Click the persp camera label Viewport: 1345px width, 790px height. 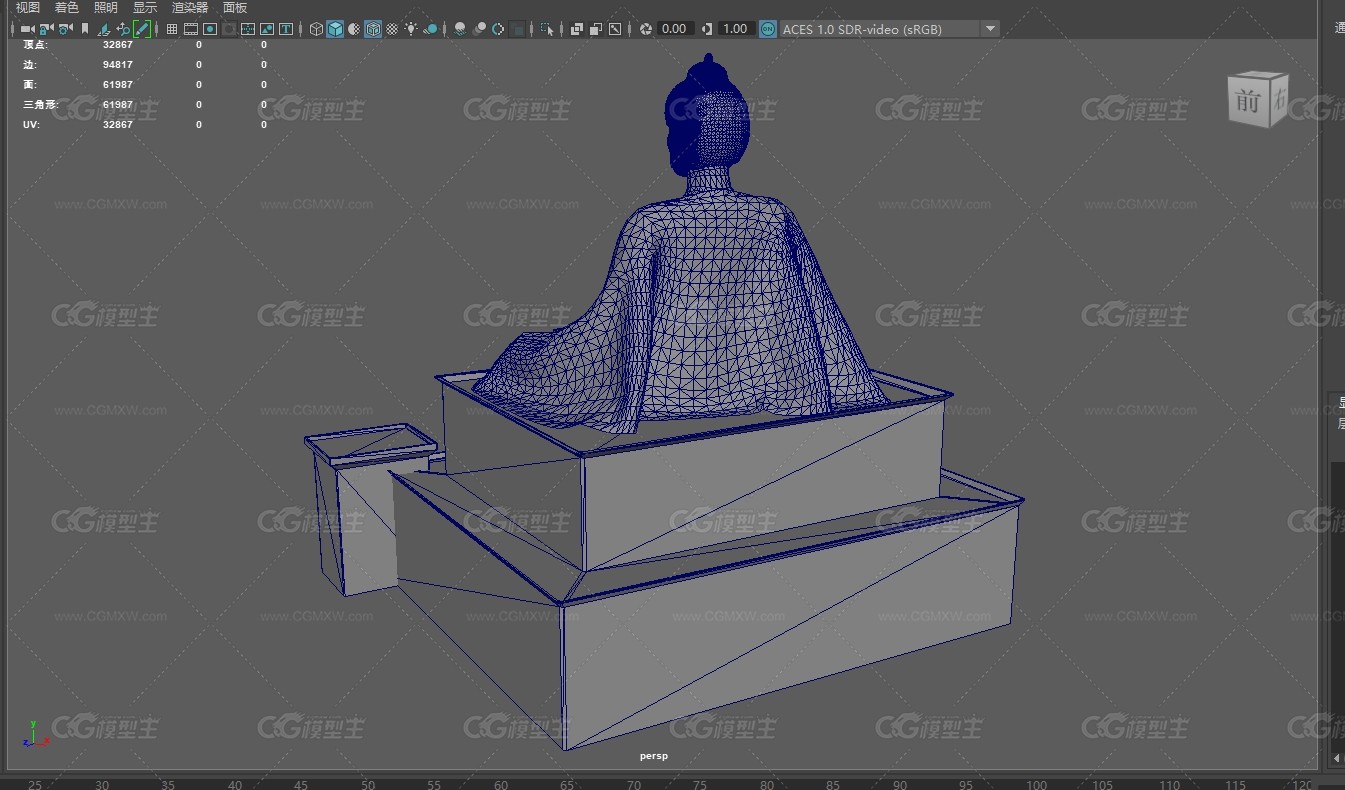click(653, 756)
